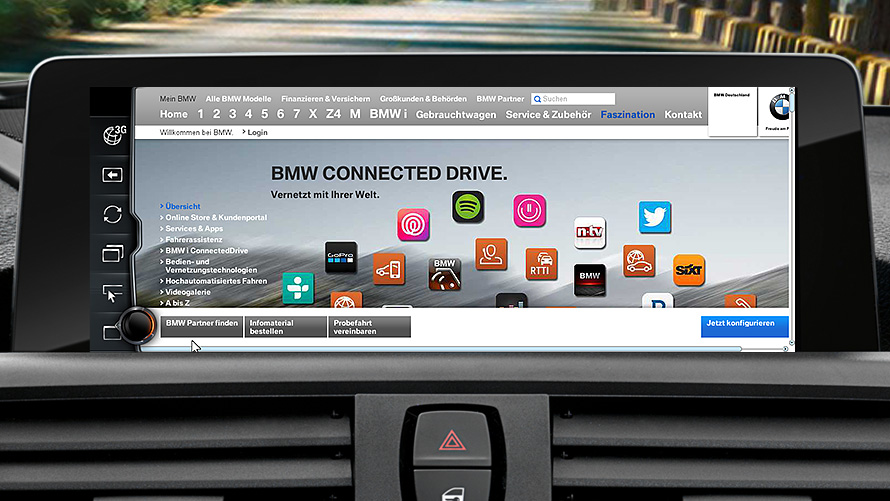Click the BMW Partner finden button
Viewport: 890px width, 501px height.
[201, 327]
